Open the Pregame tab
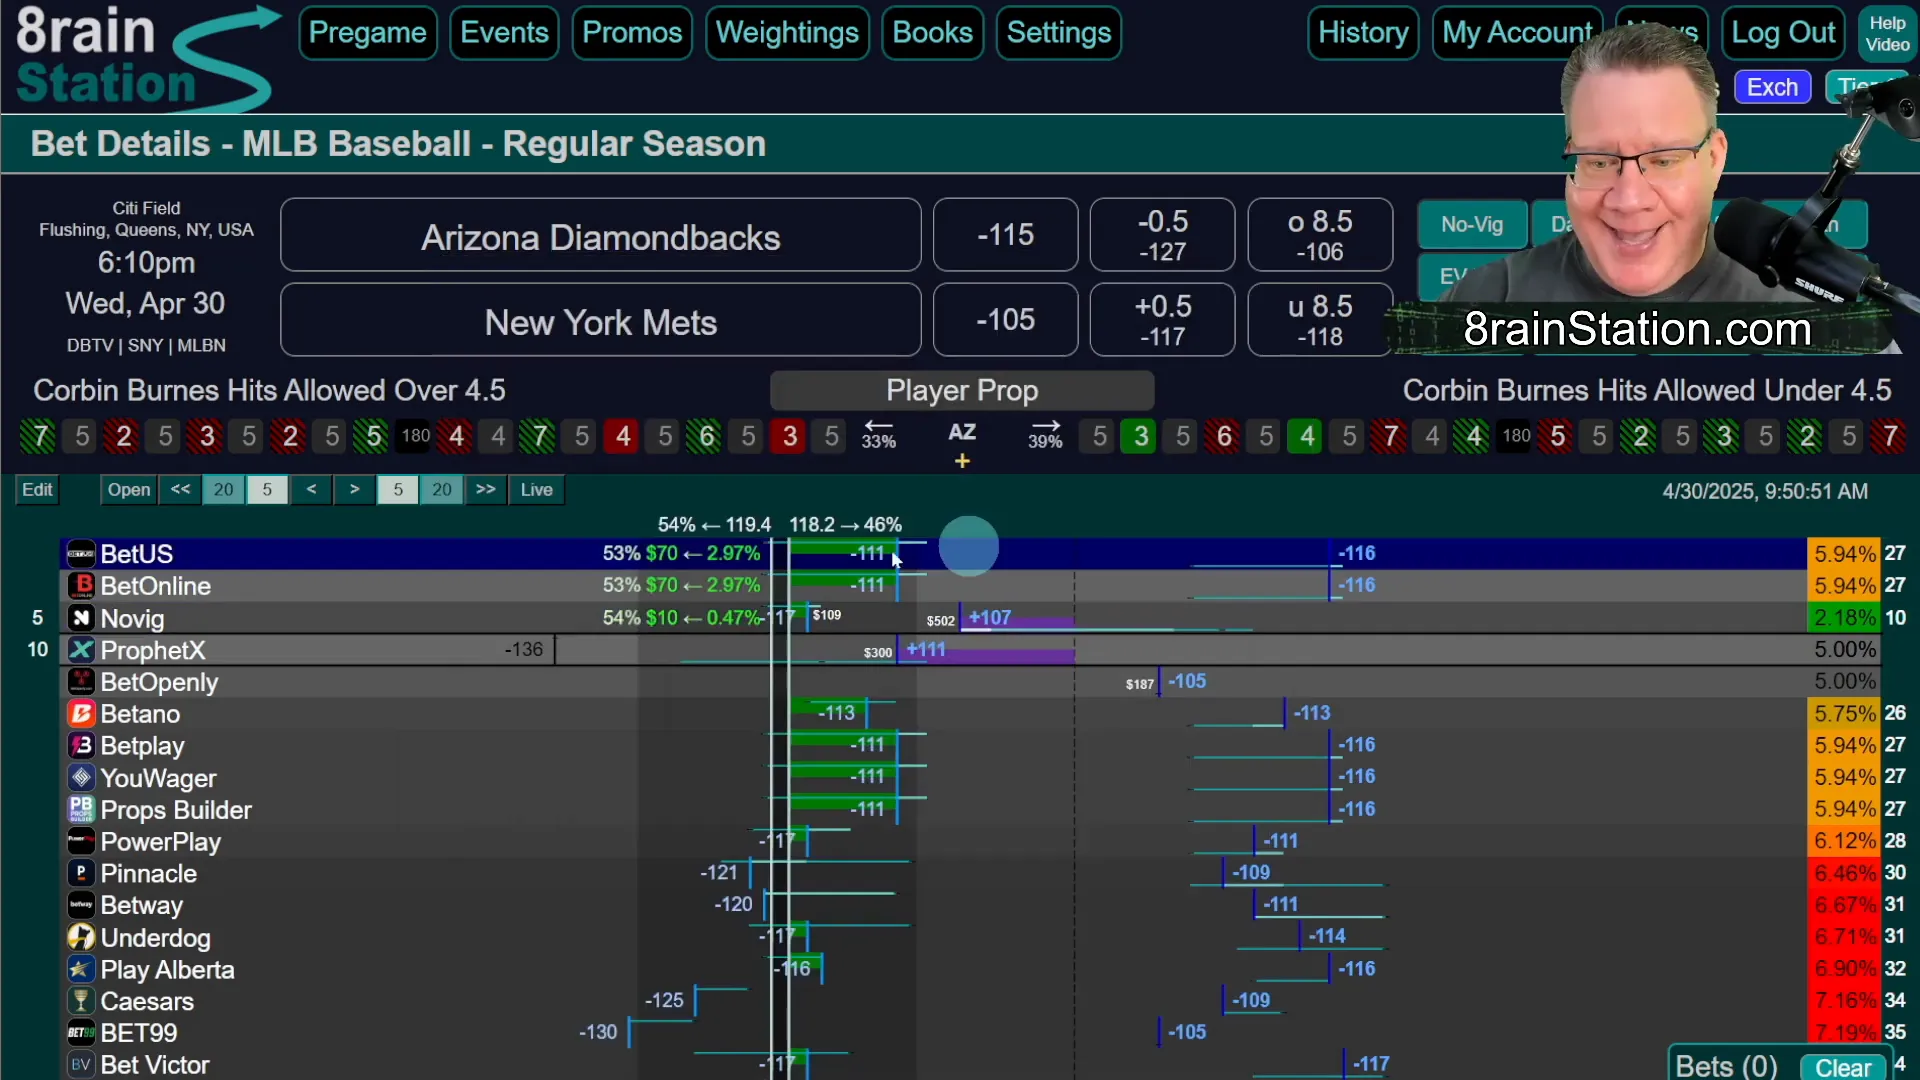1920x1080 pixels. pos(368,33)
